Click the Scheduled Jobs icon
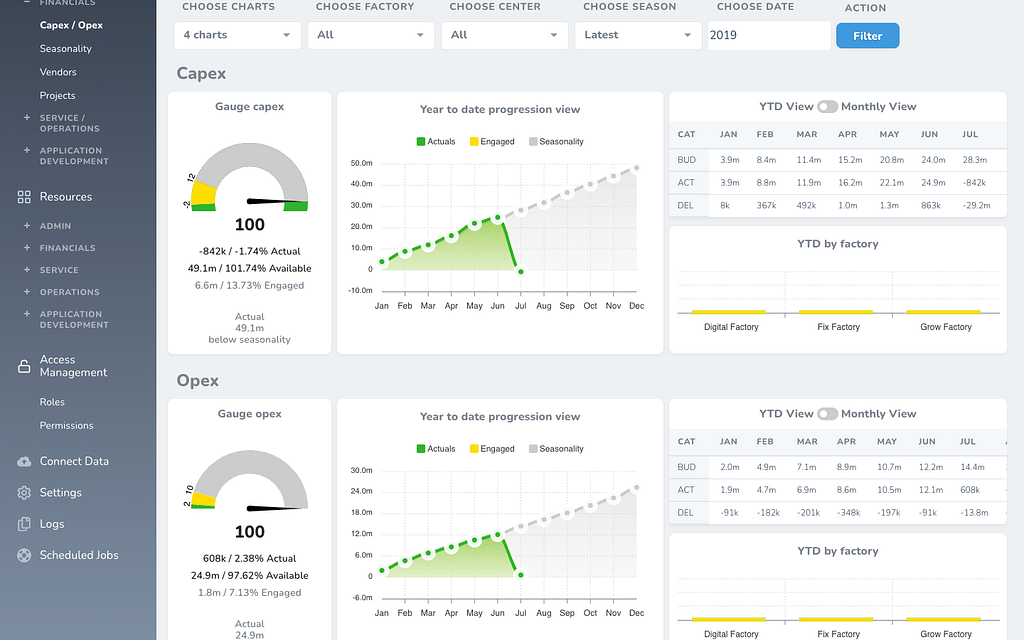The width and height of the screenshot is (1024, 640). point(24,555)
